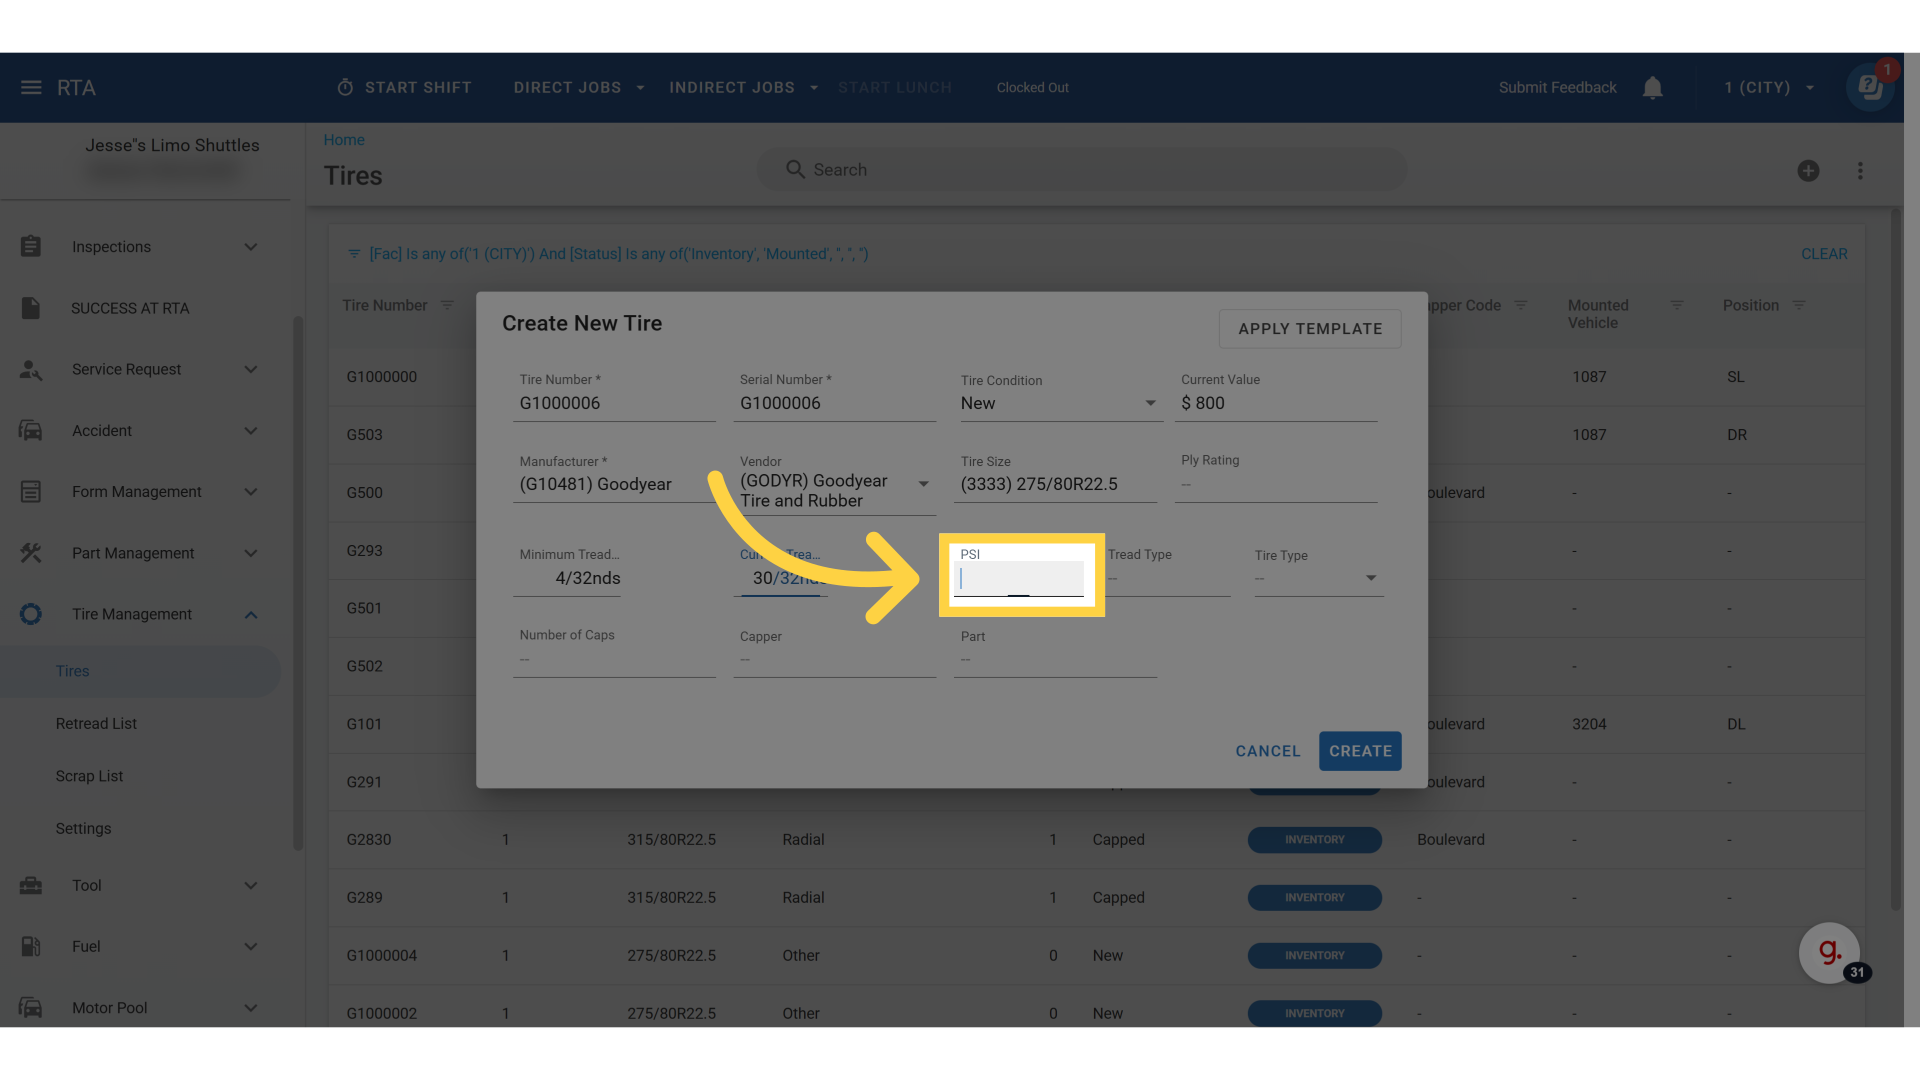Expand the Inspections sidebar section
Screen dimensions: 1920x1080
click(251, 247)
